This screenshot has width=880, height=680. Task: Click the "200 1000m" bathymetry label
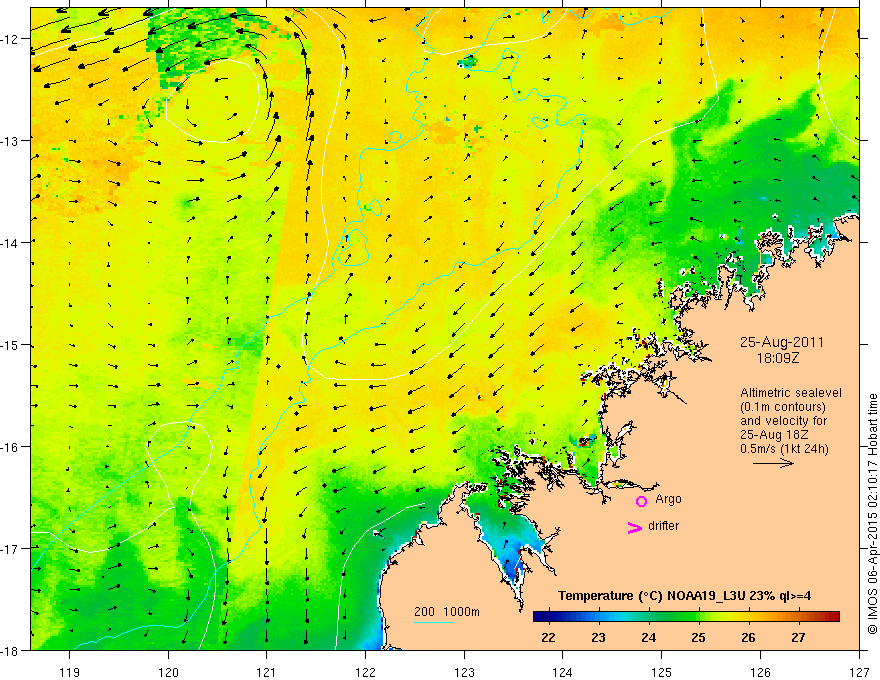pos(447,612)
